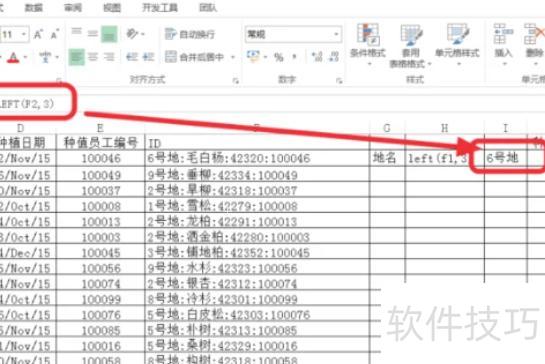Open the 对齐方式 dialog launcher
Screen dimensions: 545x364
[236, 81]
